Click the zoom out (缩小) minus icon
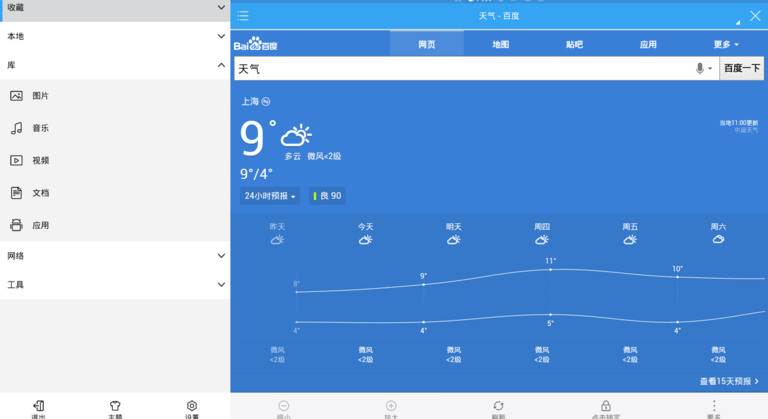The height and width of the screenshot is (419, 768). click(x=284, y=406)
